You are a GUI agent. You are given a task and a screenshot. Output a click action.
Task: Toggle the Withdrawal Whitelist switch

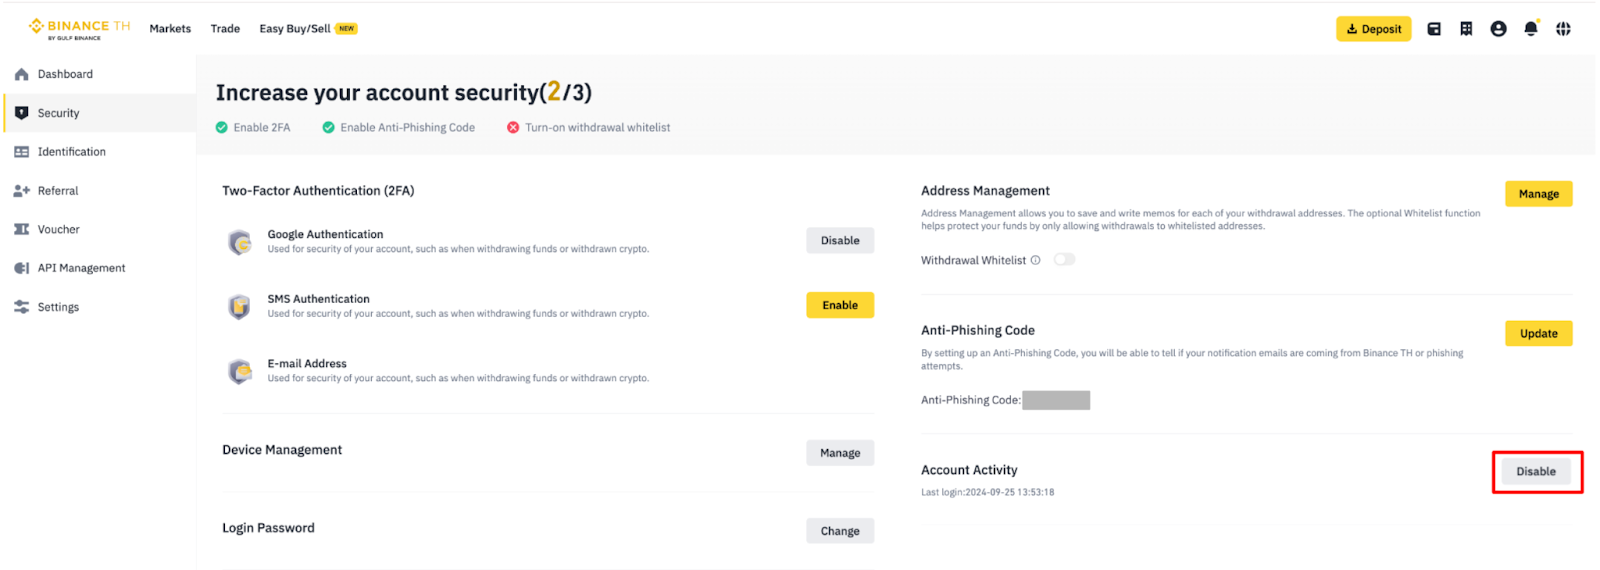point(1064,260)
